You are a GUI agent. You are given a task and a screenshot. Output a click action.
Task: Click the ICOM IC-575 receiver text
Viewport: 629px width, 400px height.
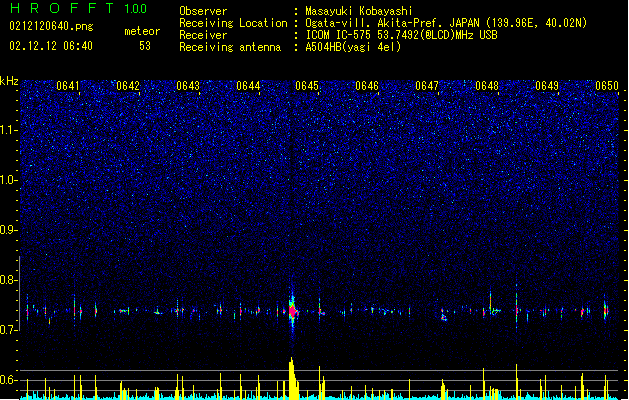[401, 35]
